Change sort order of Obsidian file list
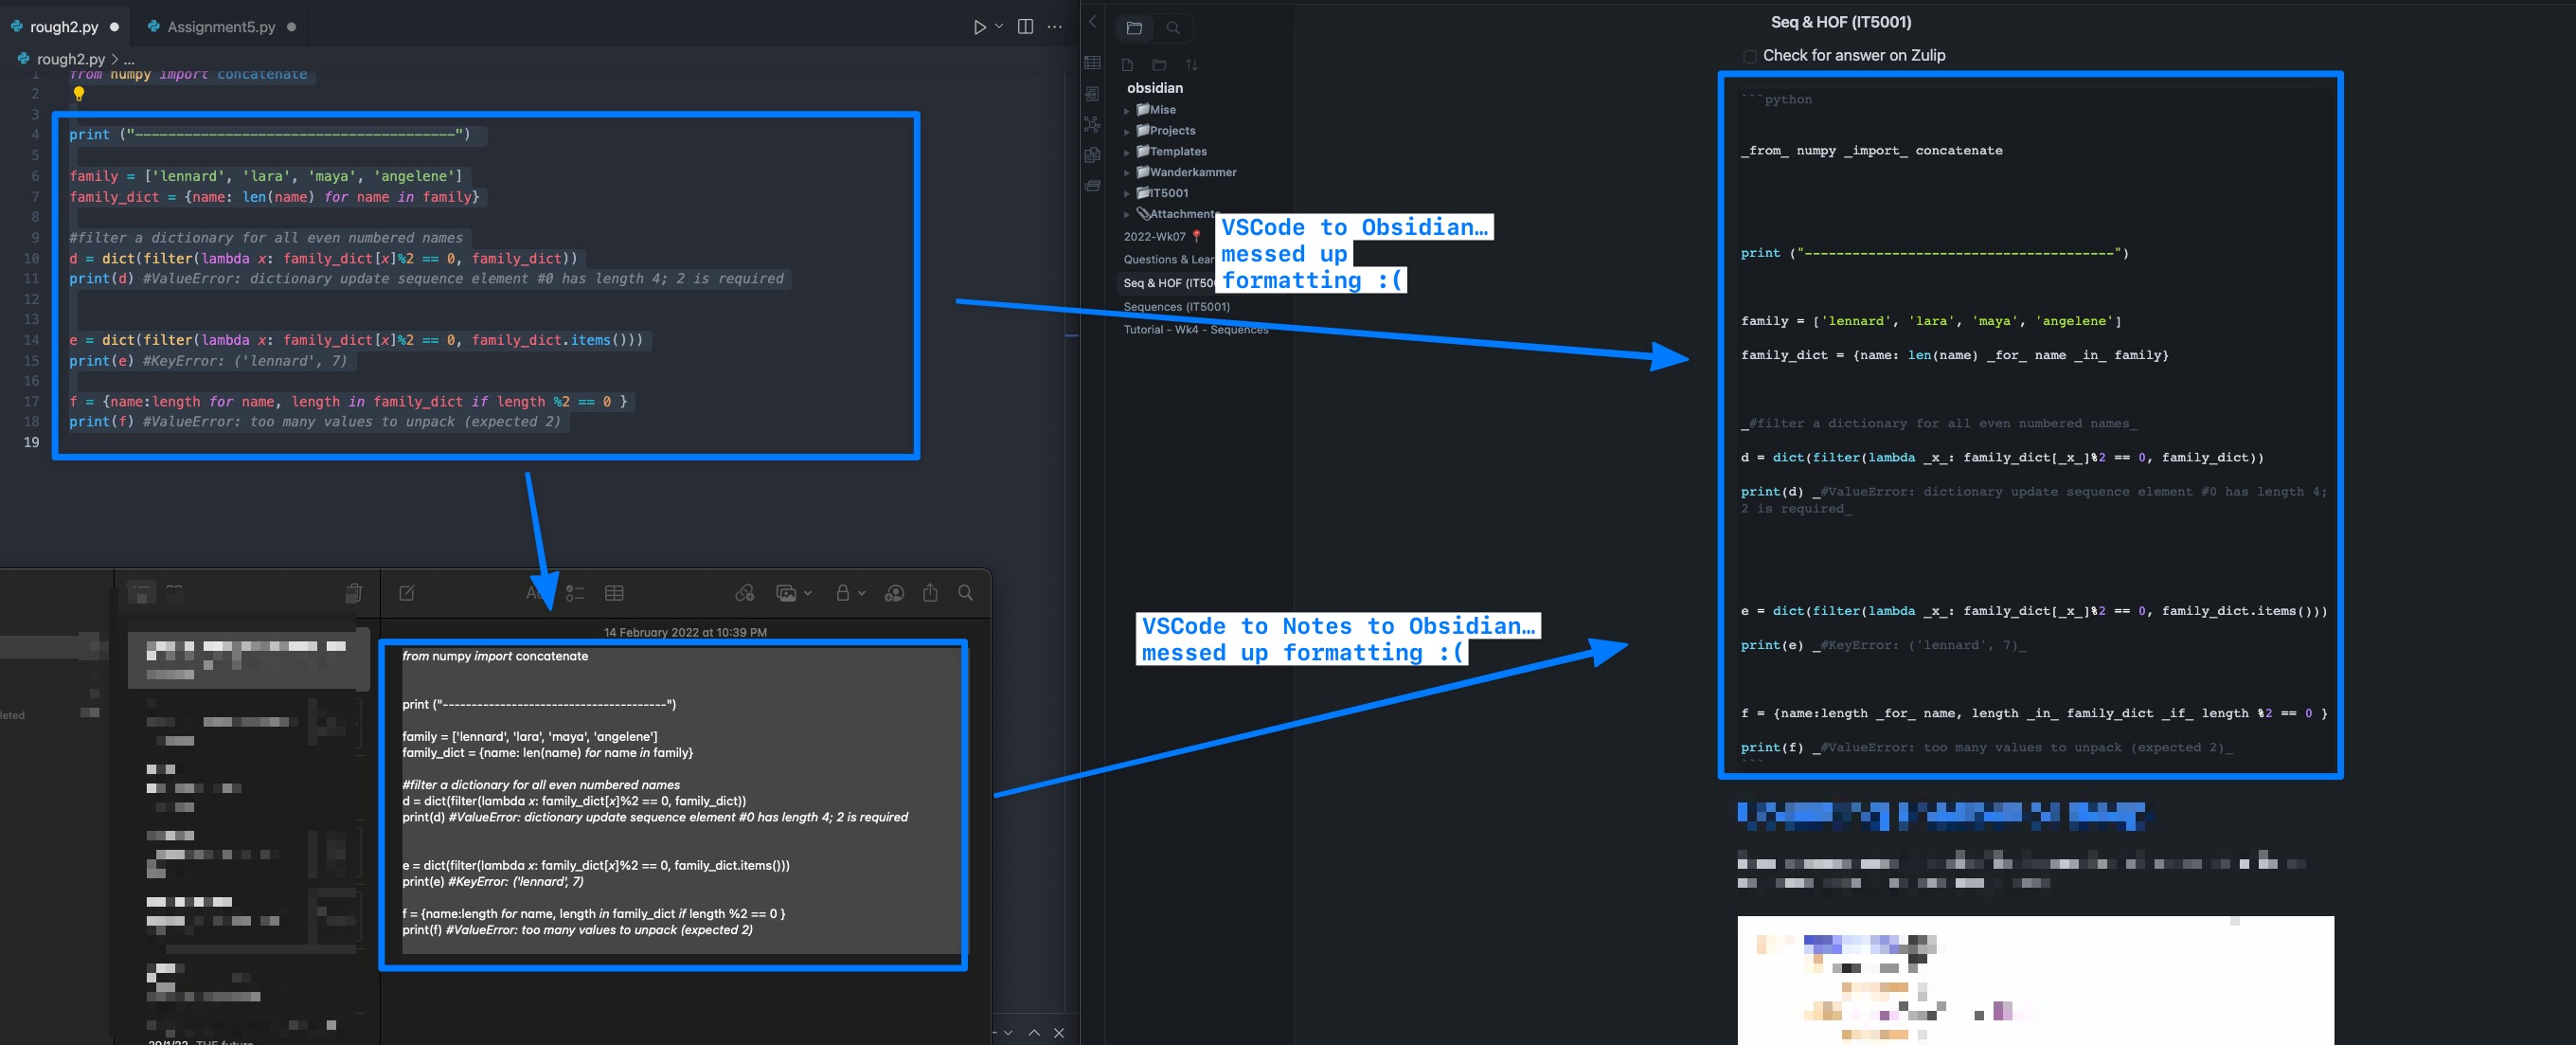2576x1045 pixels. pyautogui.click(x=1192, y=65)
